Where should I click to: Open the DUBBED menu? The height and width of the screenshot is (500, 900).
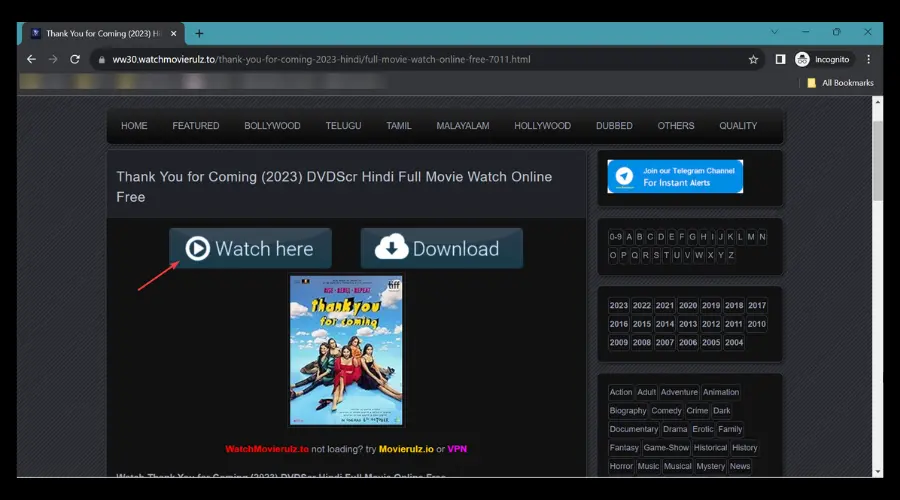click(x=614, y=126)
